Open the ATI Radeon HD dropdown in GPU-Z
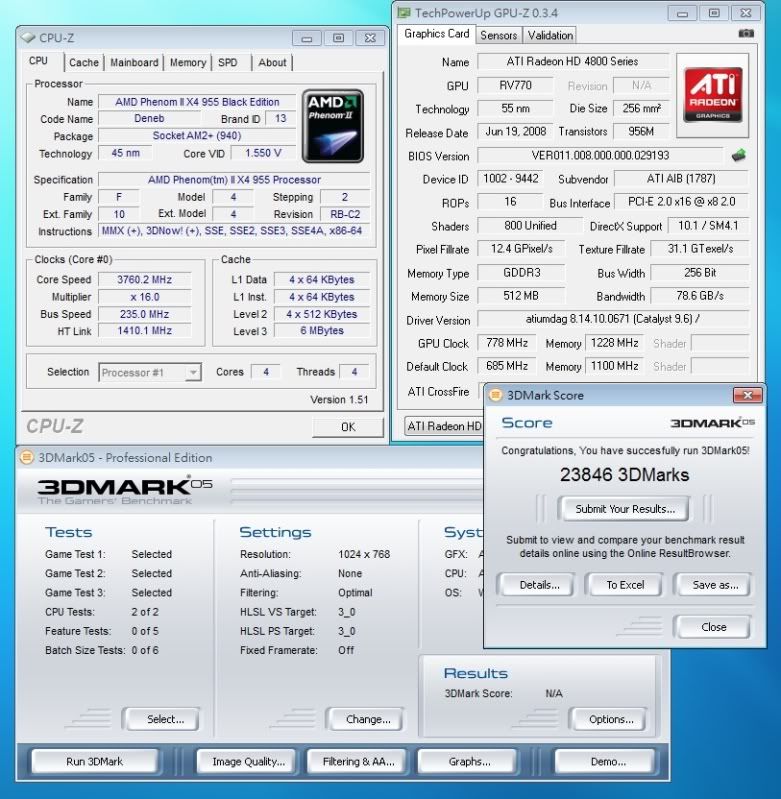The image size is (781, 799). (x=444, y=426)
